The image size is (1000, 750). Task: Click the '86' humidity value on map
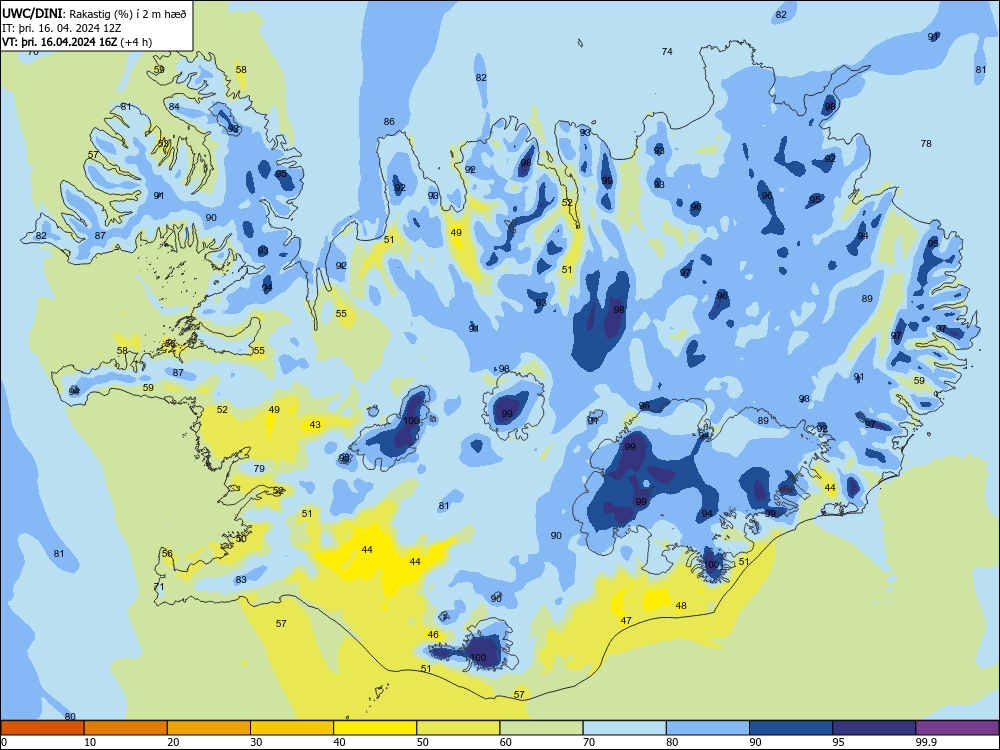389,121
